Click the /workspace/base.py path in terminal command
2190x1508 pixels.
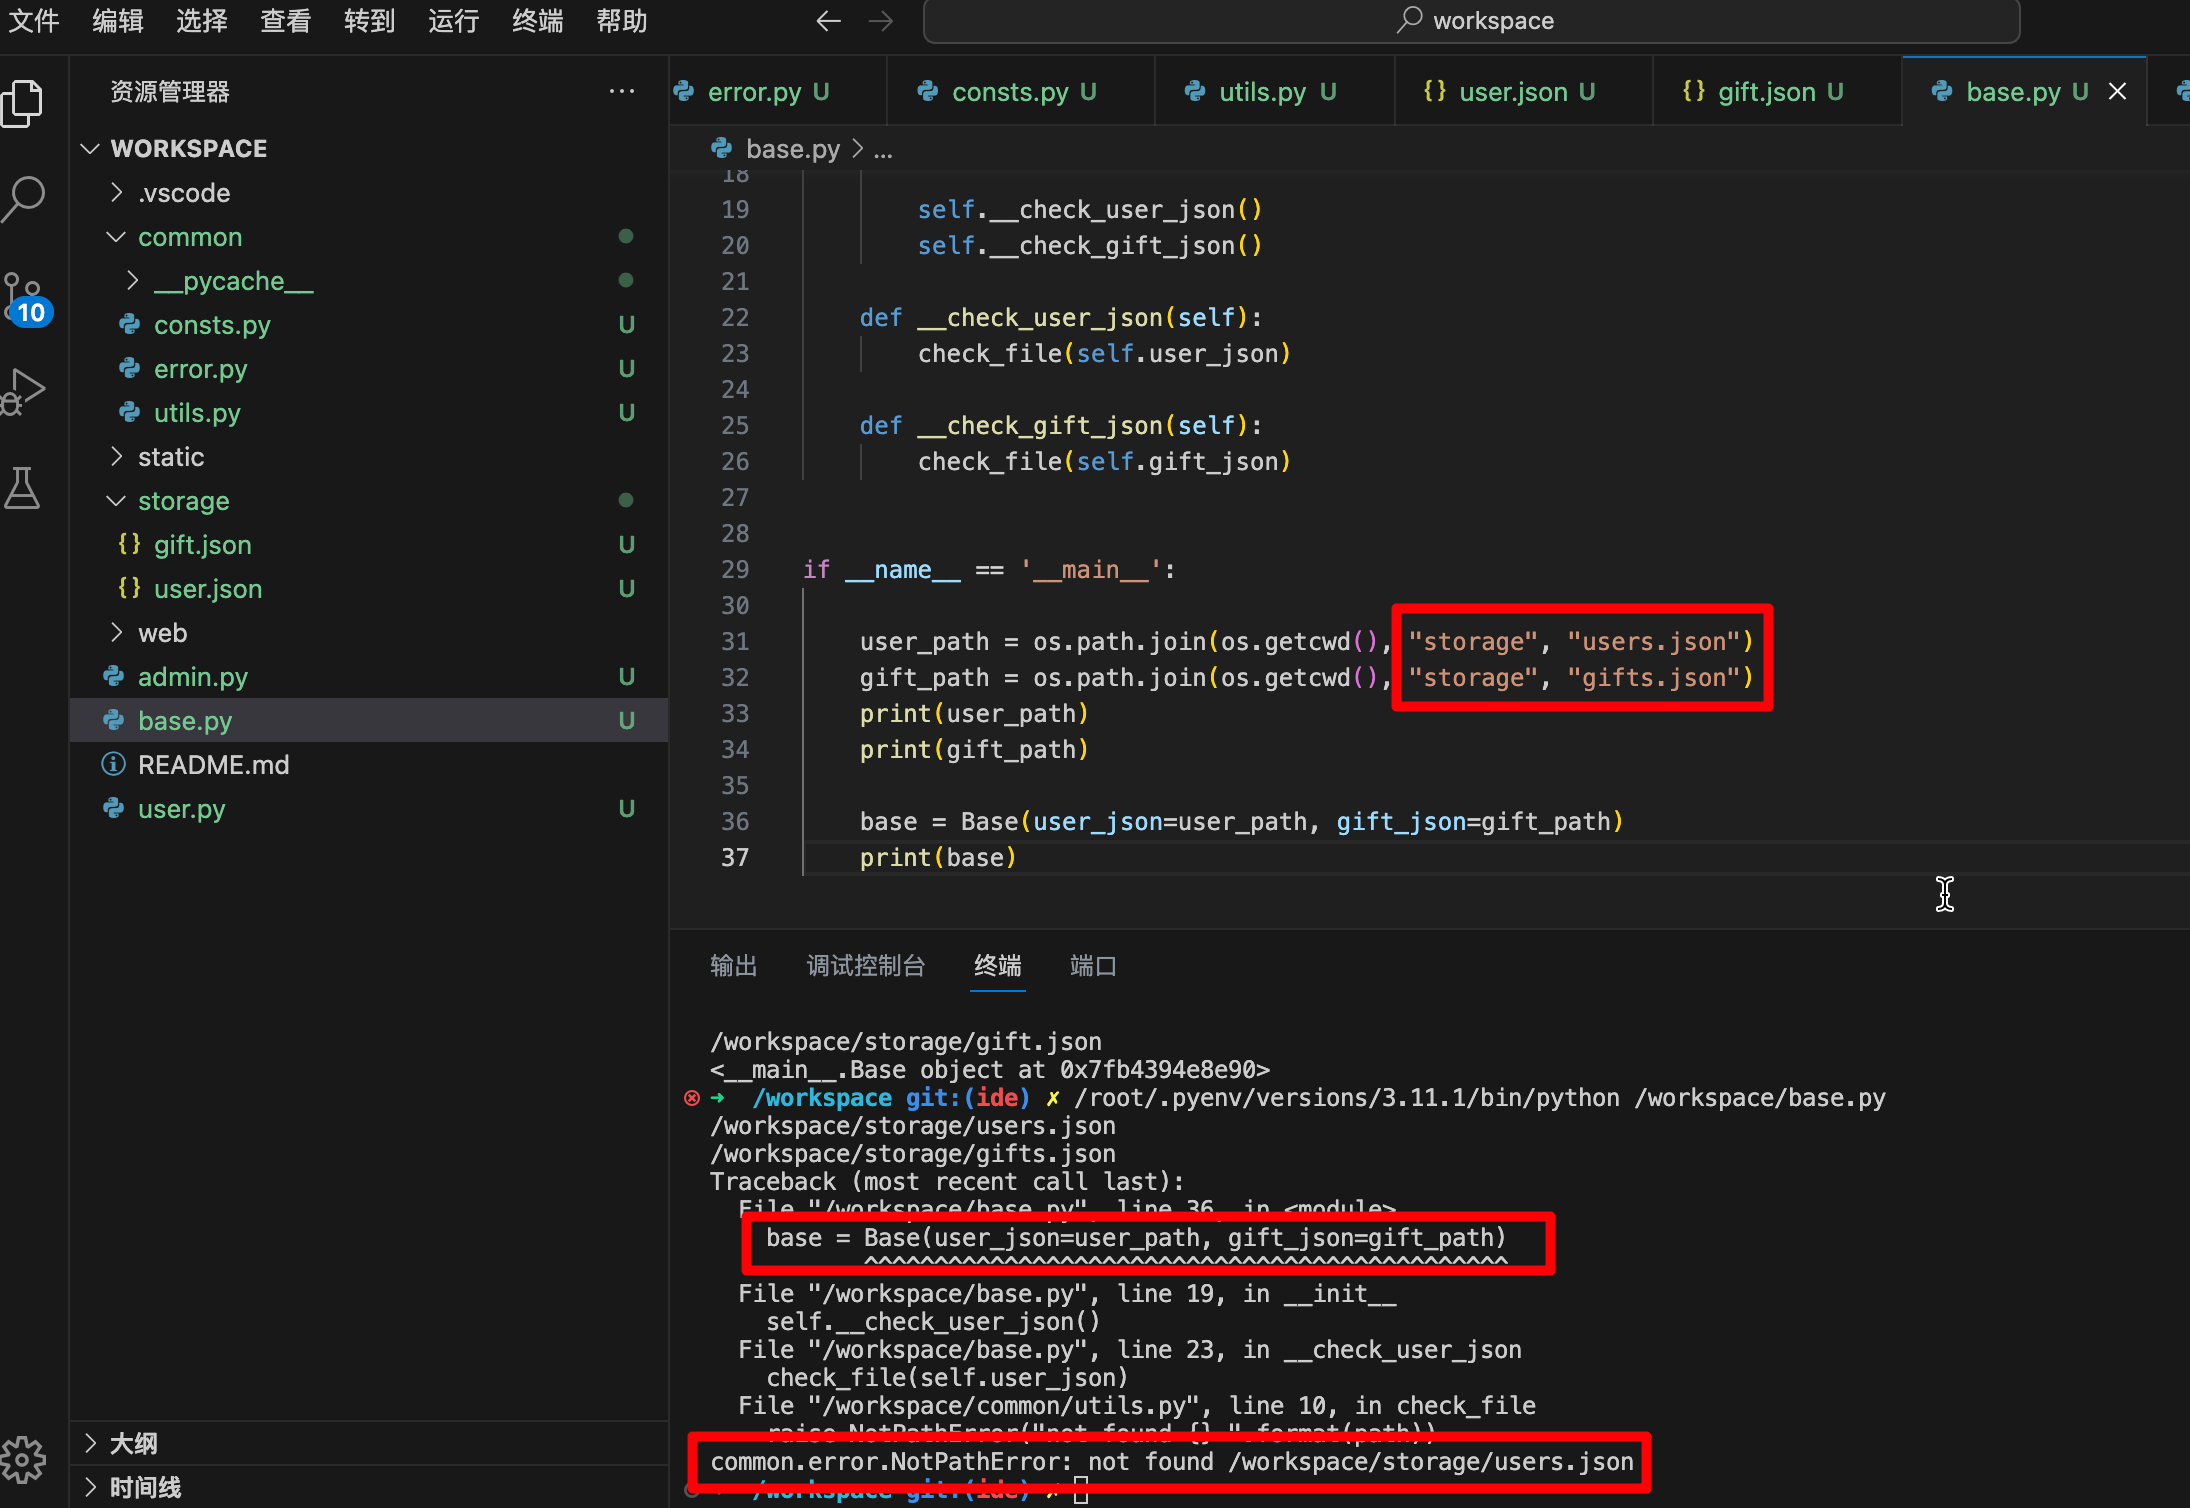pyautogui.click(x=1760, y=1097)
